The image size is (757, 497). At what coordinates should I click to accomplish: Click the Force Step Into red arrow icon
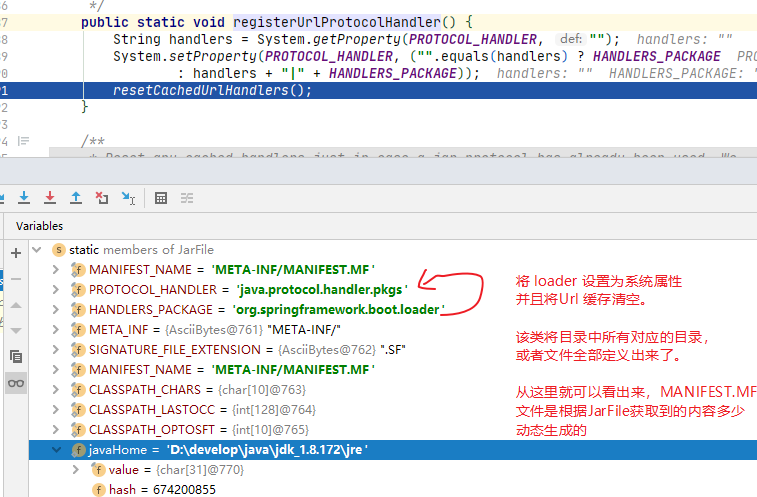coord(50,198)
